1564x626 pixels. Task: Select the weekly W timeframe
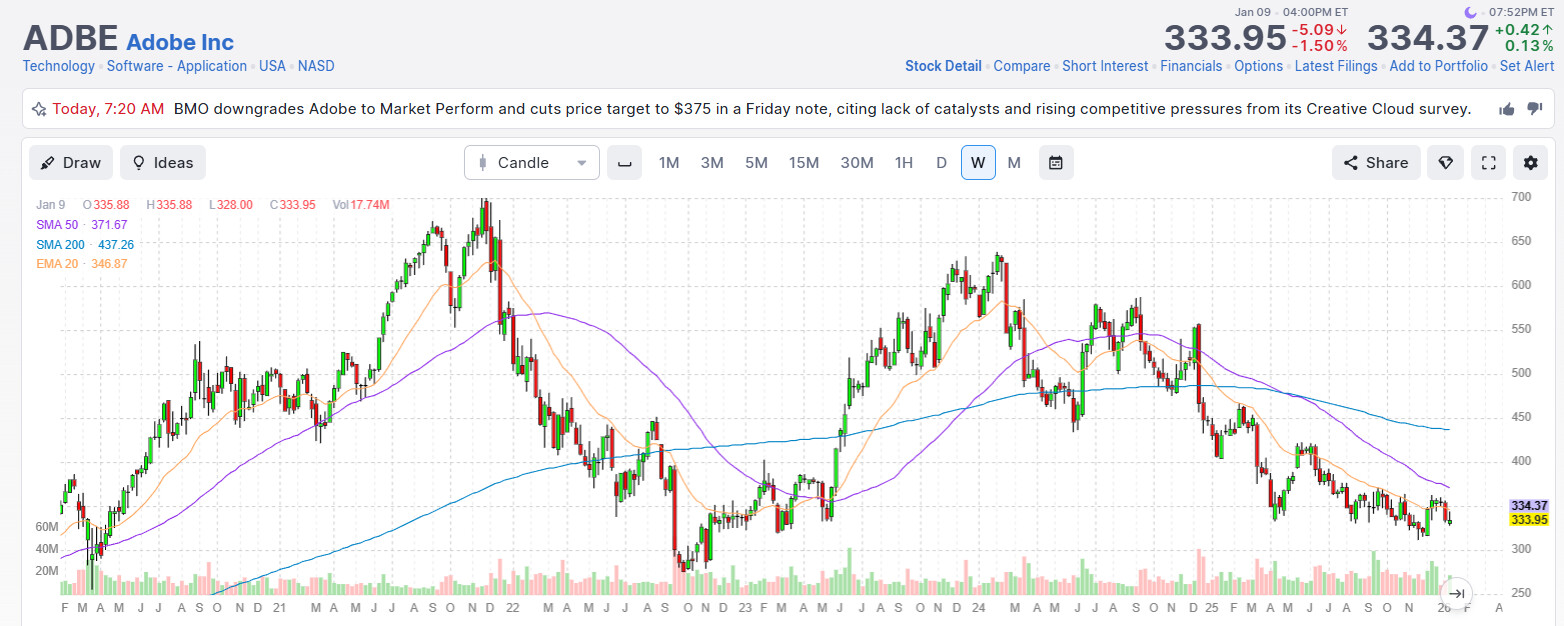(x=978, y=163)
